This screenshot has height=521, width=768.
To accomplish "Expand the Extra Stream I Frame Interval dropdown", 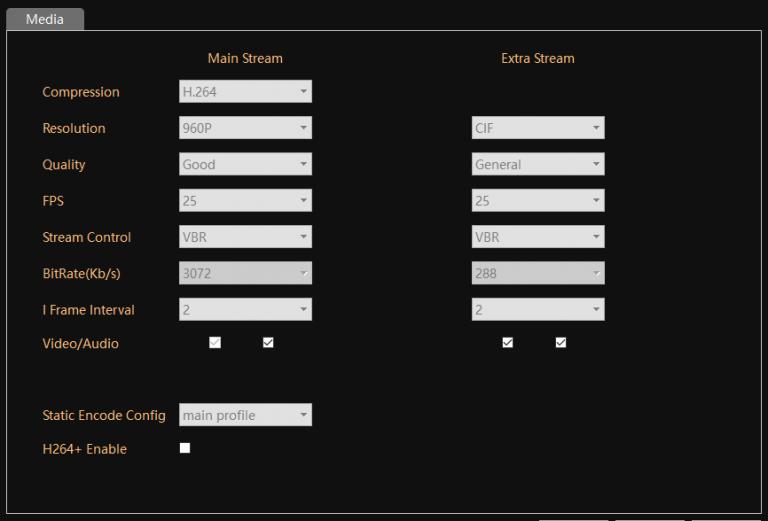I will coord(538,310).
